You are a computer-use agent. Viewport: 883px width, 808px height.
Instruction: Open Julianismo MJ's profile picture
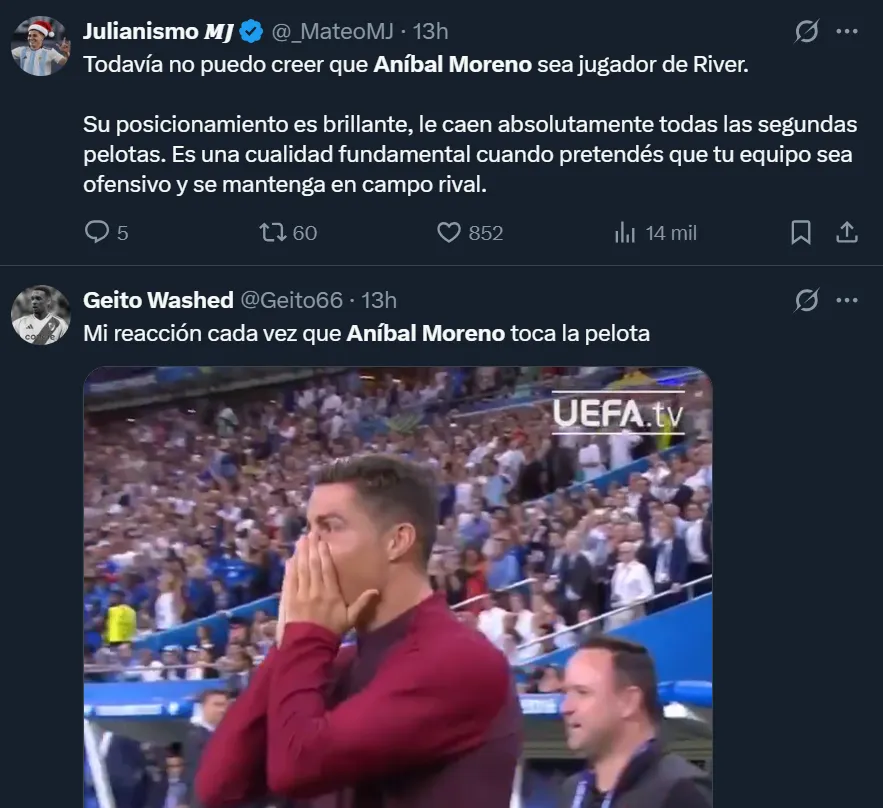pyautogui.click(x=41, y=45)
